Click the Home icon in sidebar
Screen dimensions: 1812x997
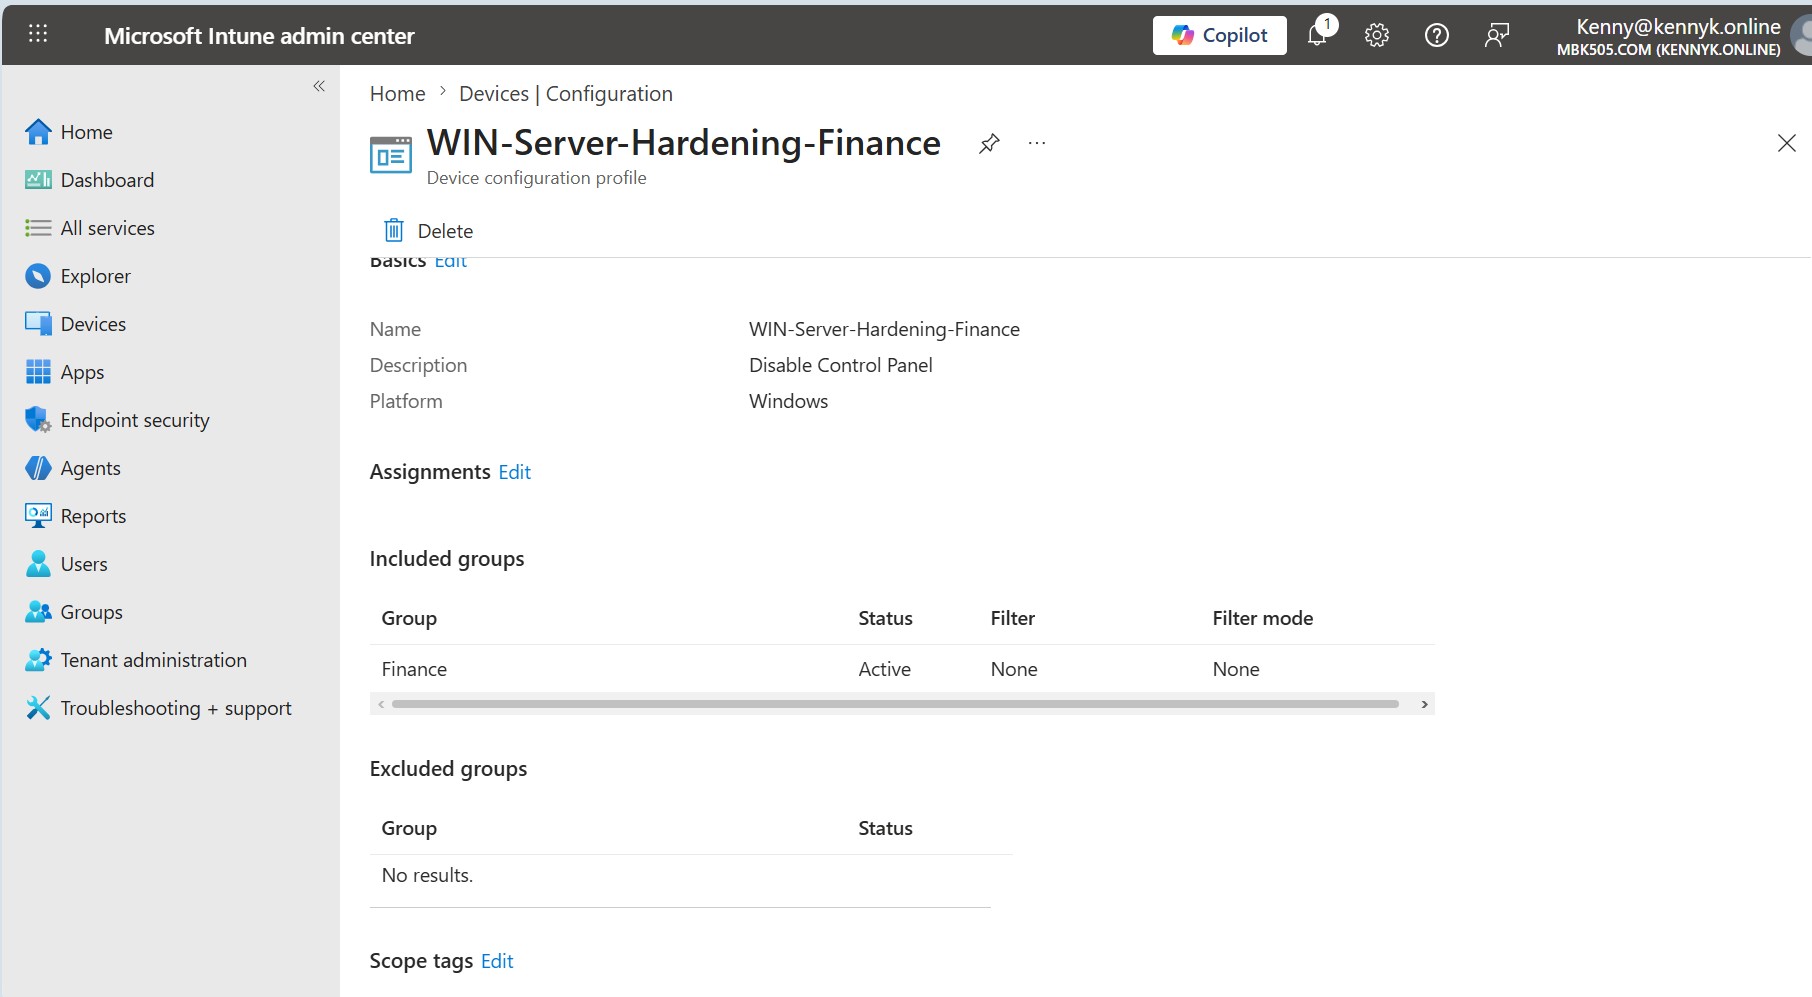pos(38,132)
